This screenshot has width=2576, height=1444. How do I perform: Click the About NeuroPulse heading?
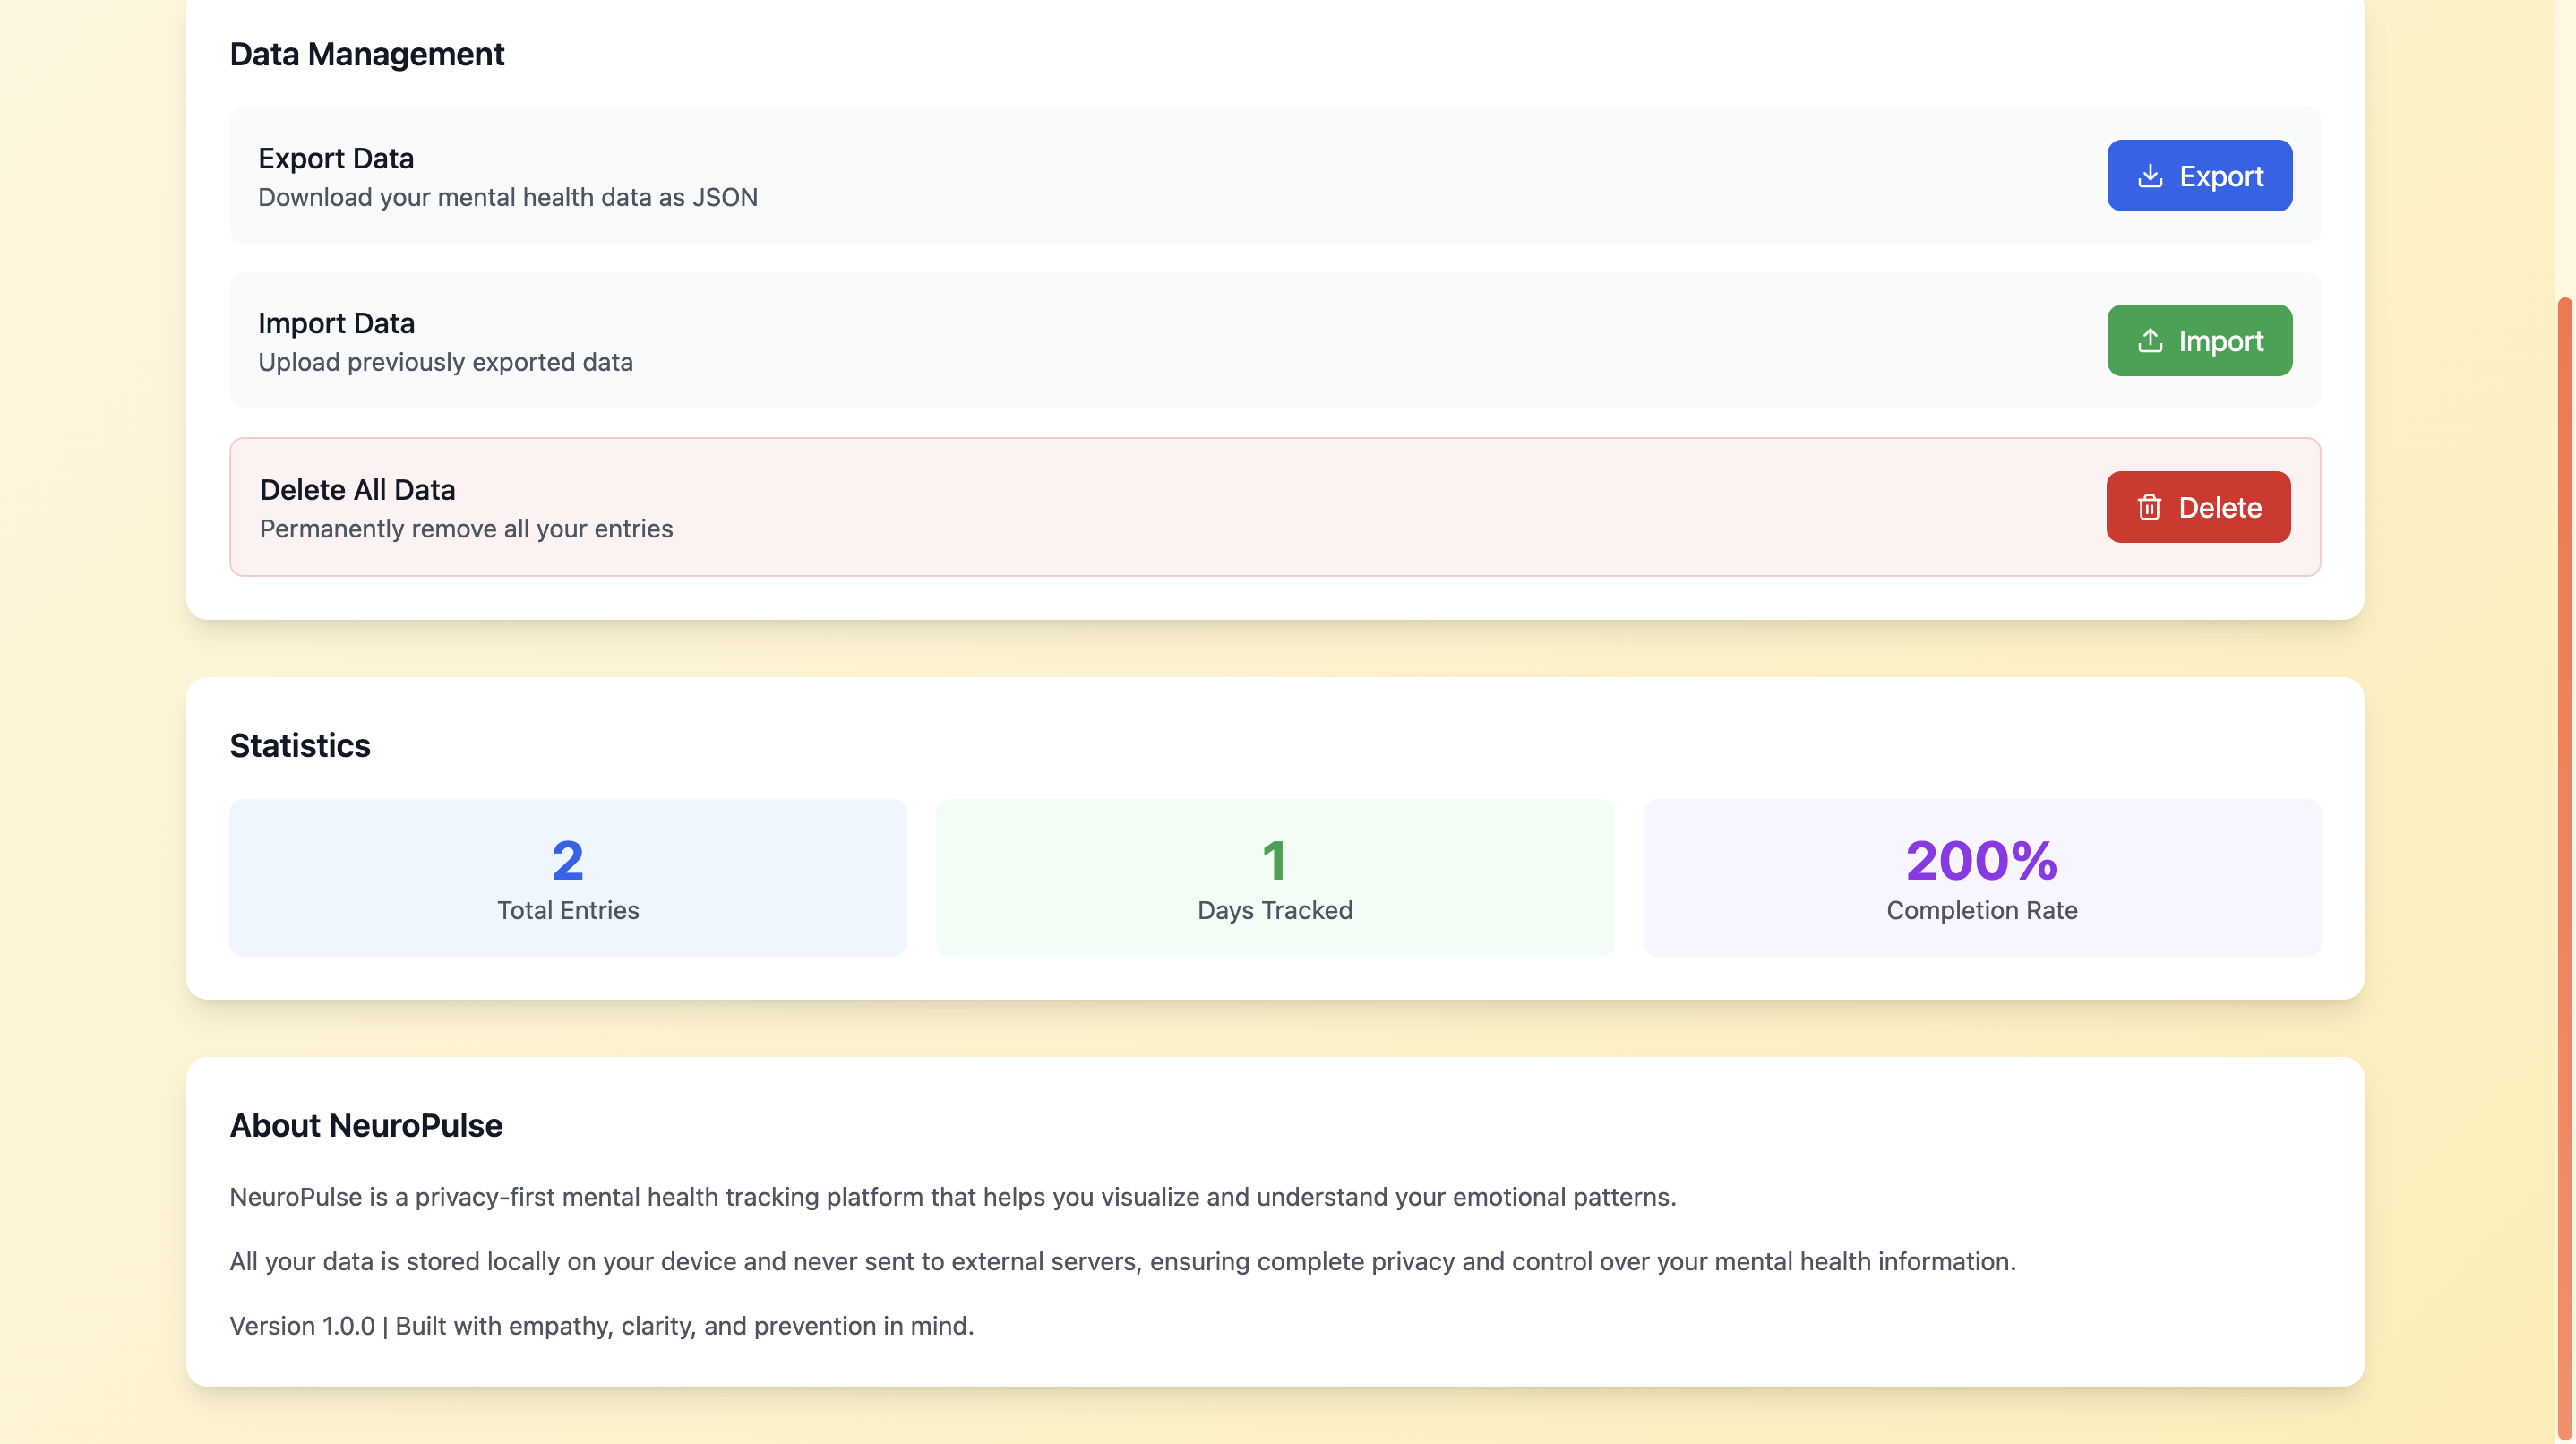366,1126
